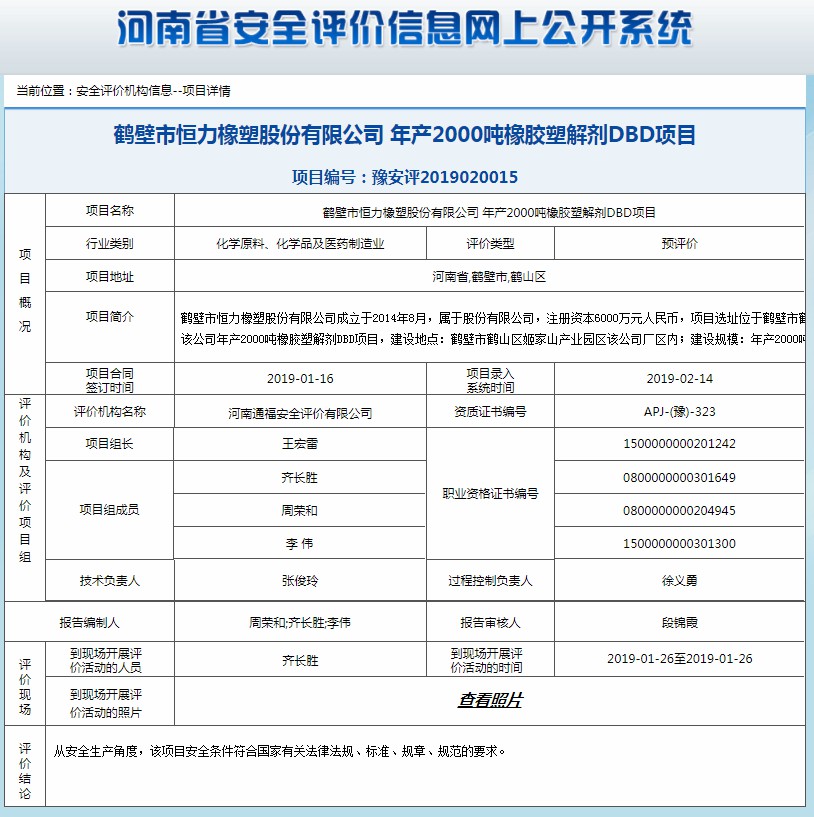Click the 项目简介 label cell
The width and height of the screenshot is (814, 817).
[109, 327]
